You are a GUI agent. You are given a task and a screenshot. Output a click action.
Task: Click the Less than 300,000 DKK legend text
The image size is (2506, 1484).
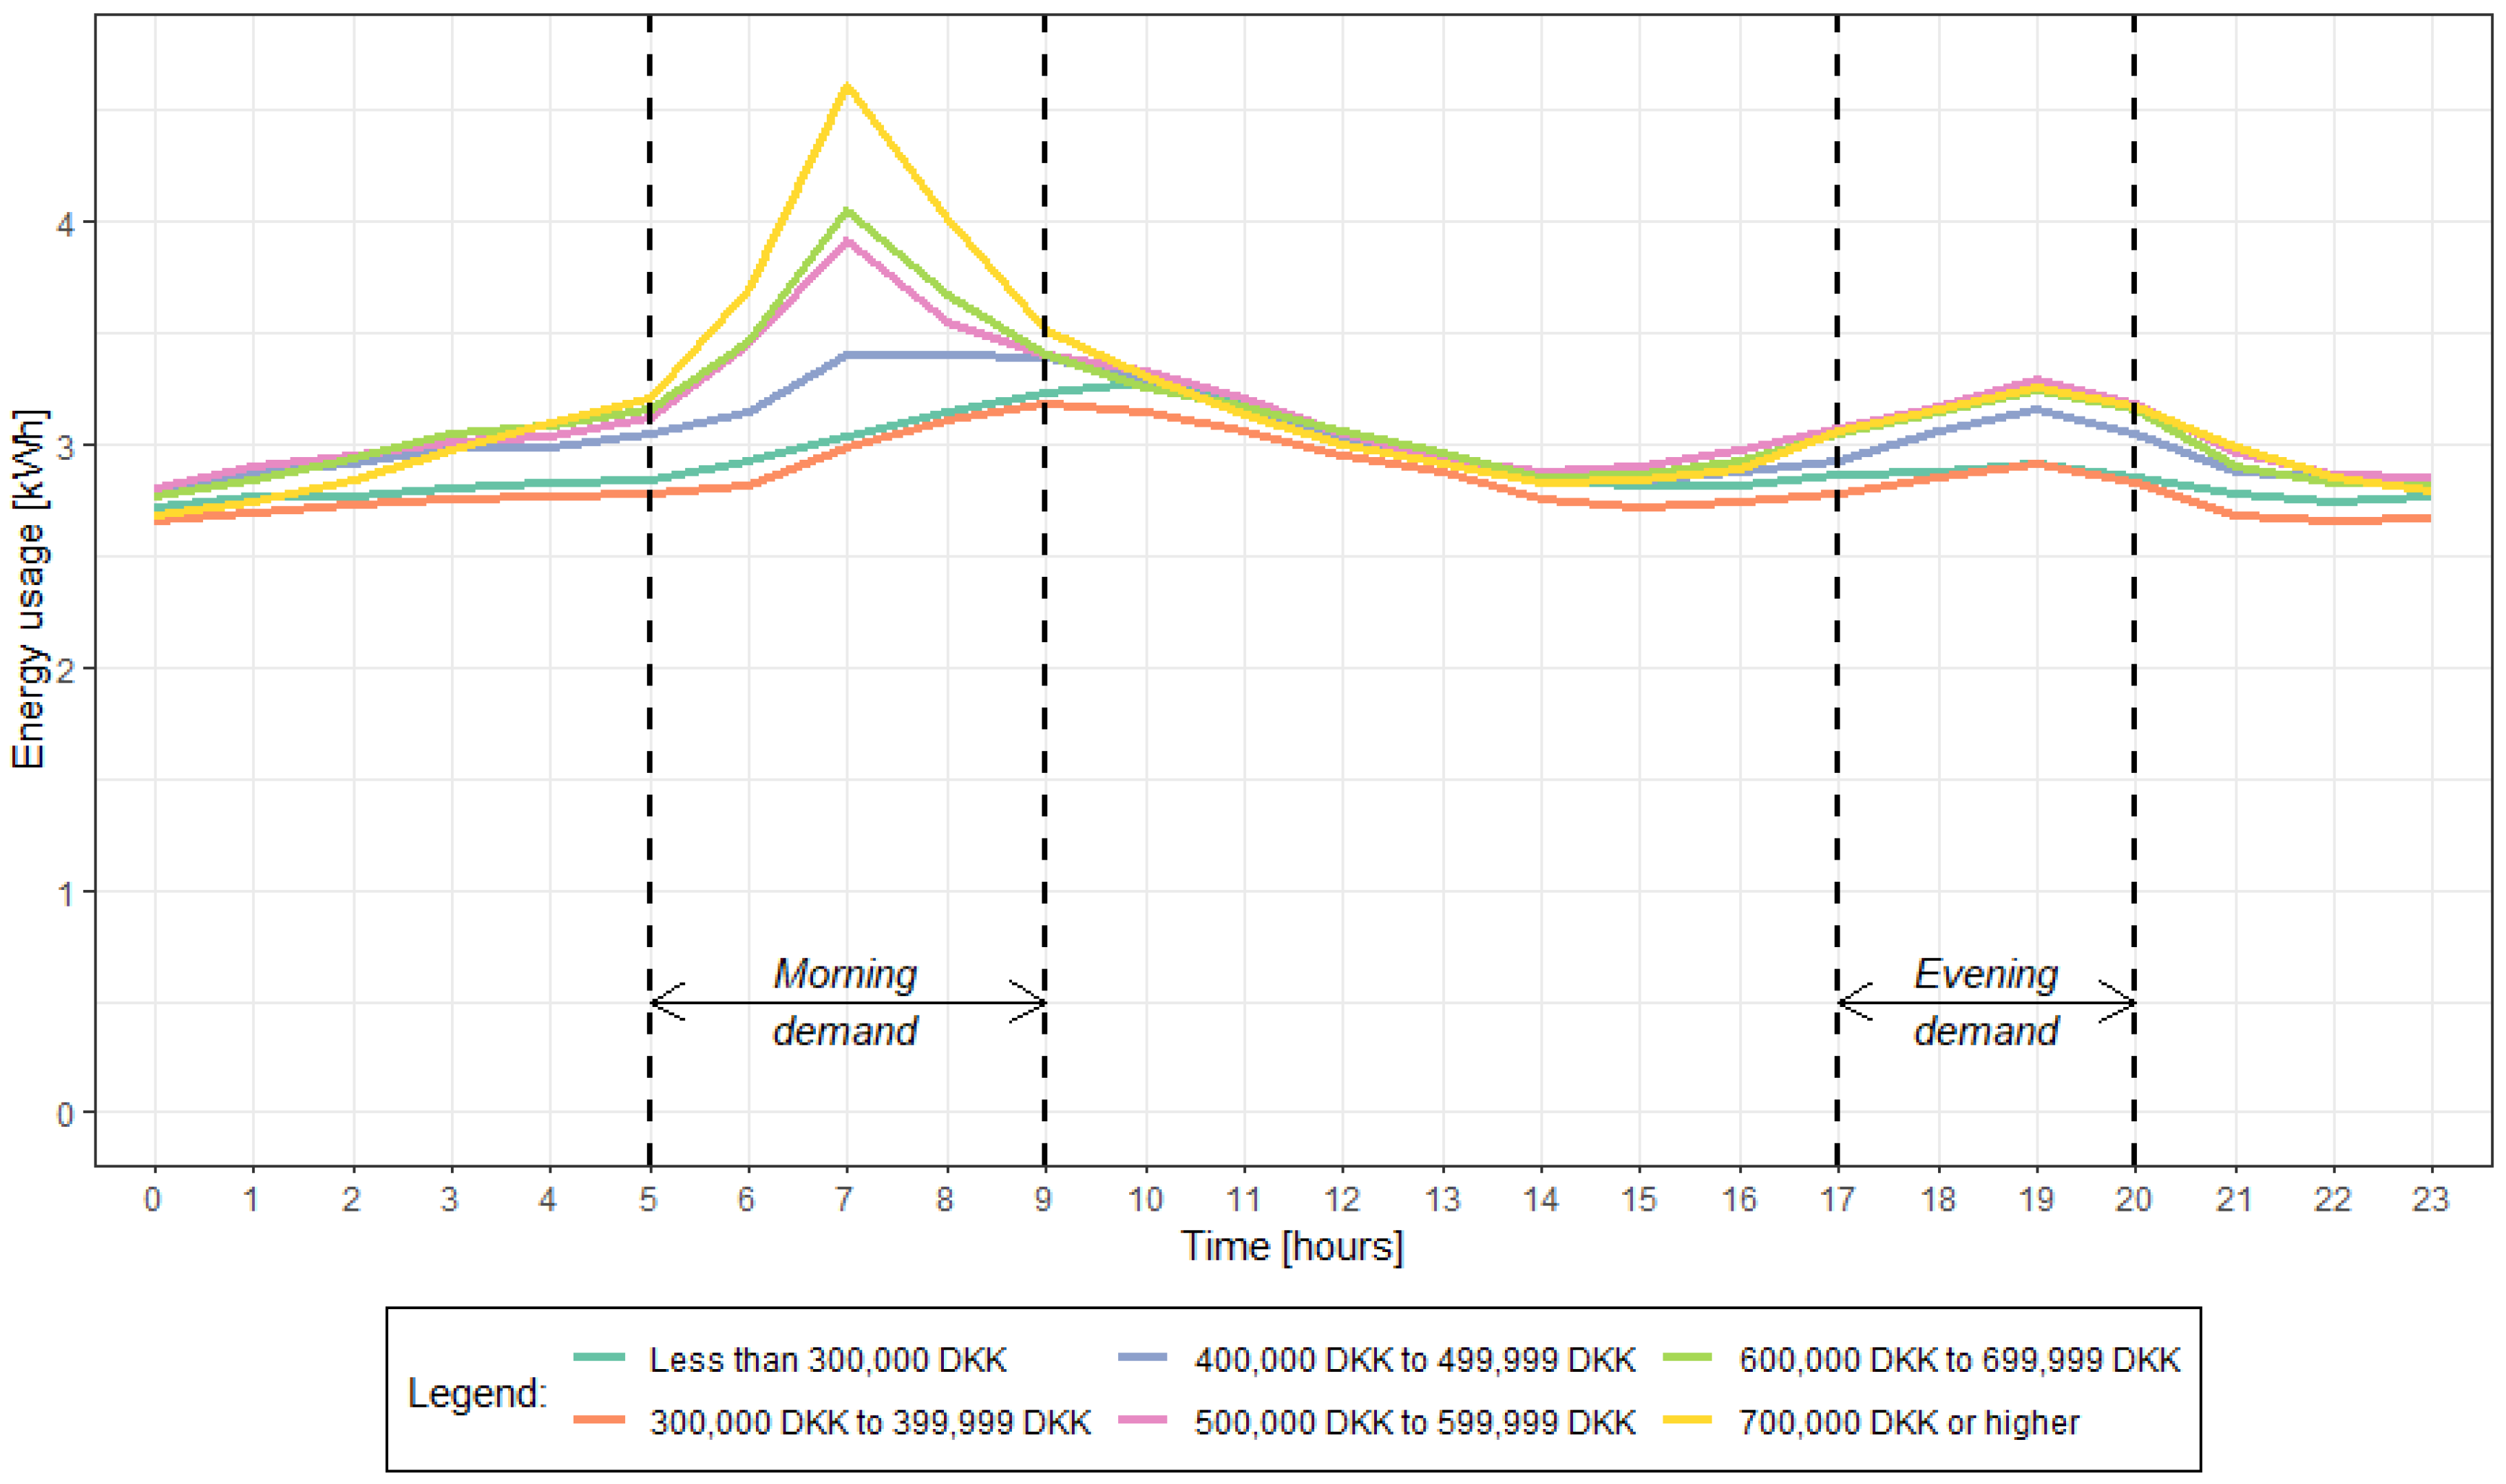click(828, 1360)
